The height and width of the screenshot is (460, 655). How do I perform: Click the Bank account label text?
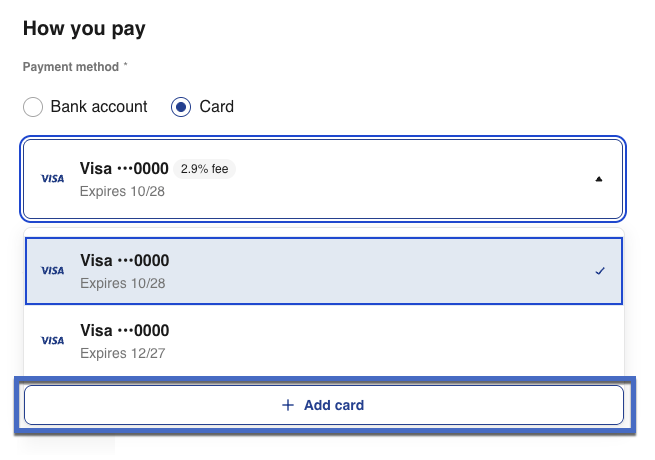click(x=99, y=106)
